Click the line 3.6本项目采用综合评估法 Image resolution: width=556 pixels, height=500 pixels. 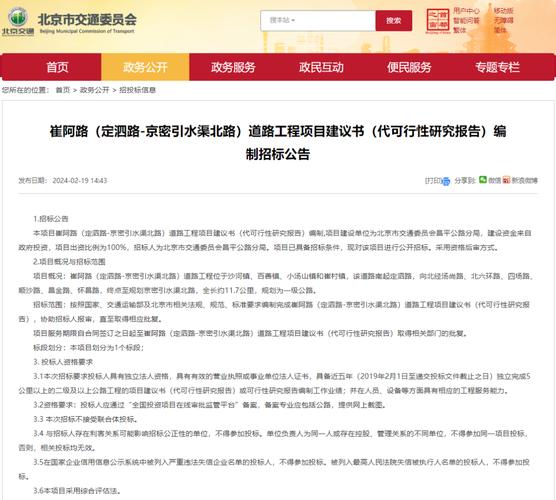(x=77, y=491)
